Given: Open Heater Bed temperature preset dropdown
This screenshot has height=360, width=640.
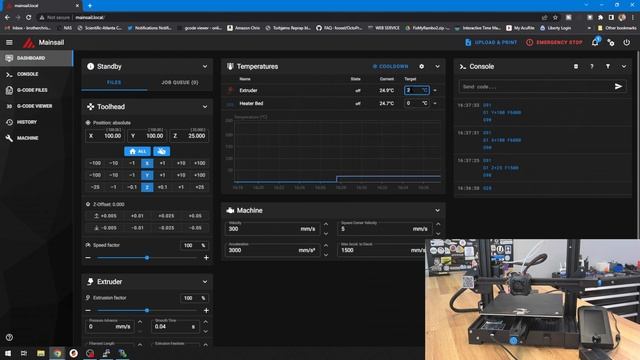Looking at the screenshot, I should tap(435, 104).
